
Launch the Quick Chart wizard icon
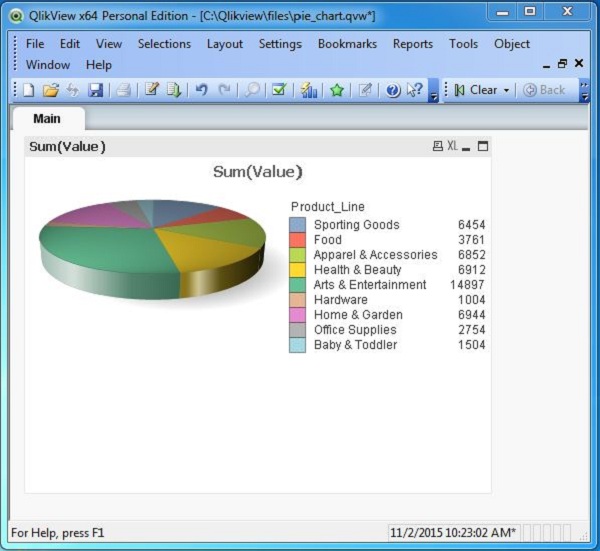click(x=308, y=90)
